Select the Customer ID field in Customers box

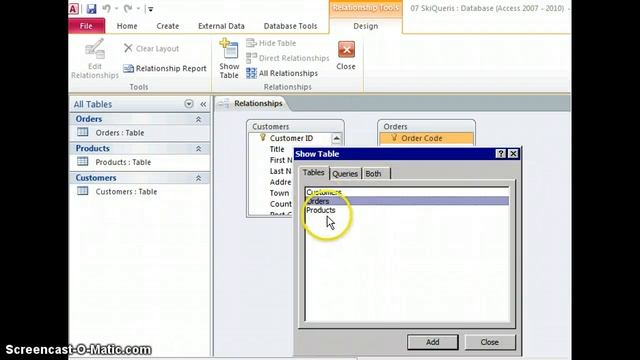click(291, 138)
